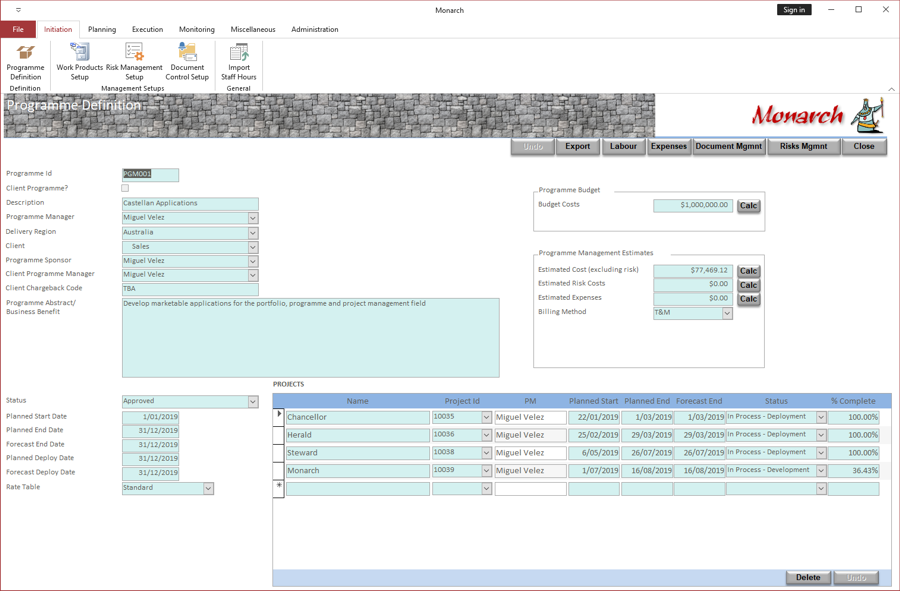Click the Steward project name cell

point(358,453)
